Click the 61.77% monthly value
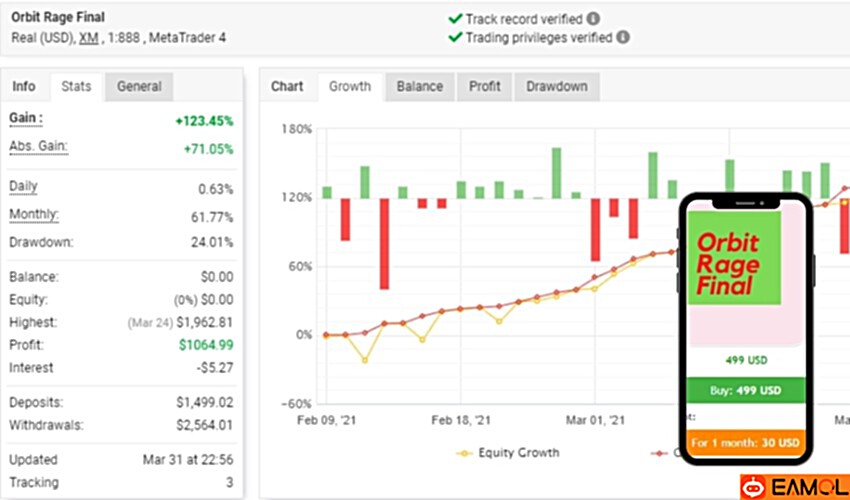 pos(212,217)
